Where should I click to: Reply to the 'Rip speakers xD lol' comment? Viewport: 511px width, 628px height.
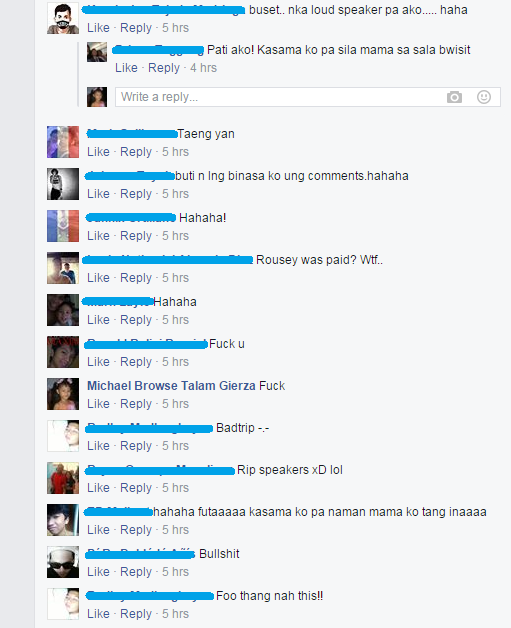click(136, 488)
